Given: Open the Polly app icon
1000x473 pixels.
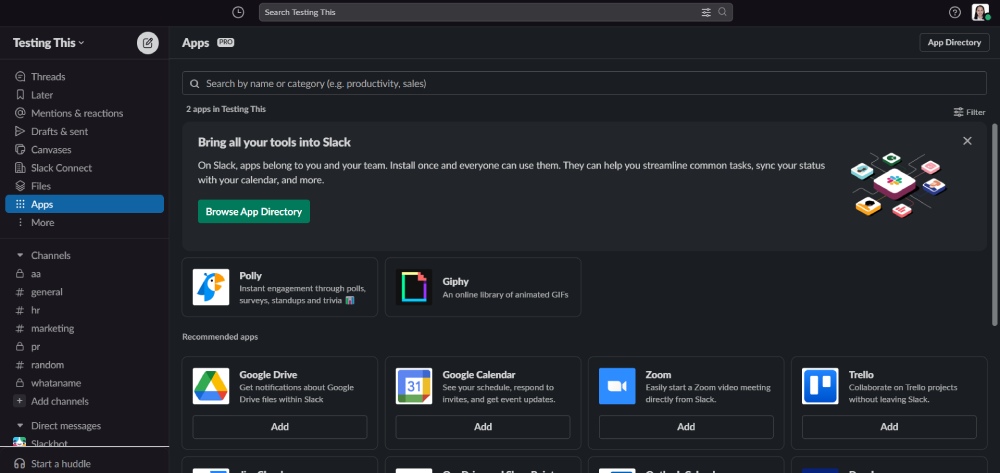Looking at the screenshot, I should [x=211, y=287].
